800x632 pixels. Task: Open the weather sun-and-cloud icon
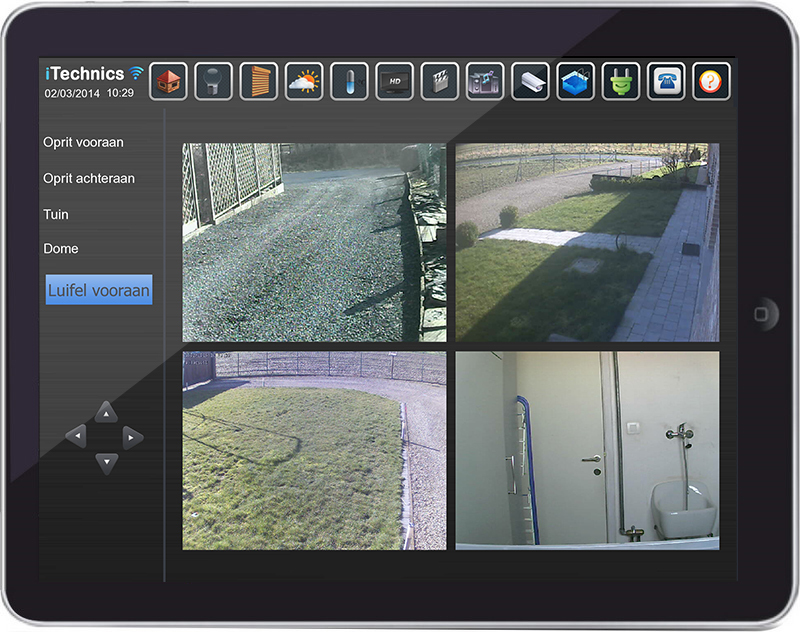304,81
